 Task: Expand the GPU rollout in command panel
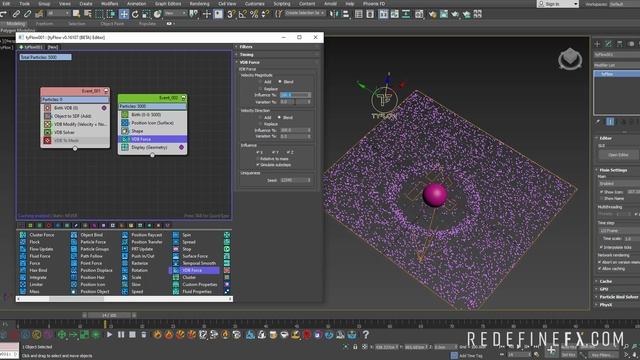tap(604, 289)
